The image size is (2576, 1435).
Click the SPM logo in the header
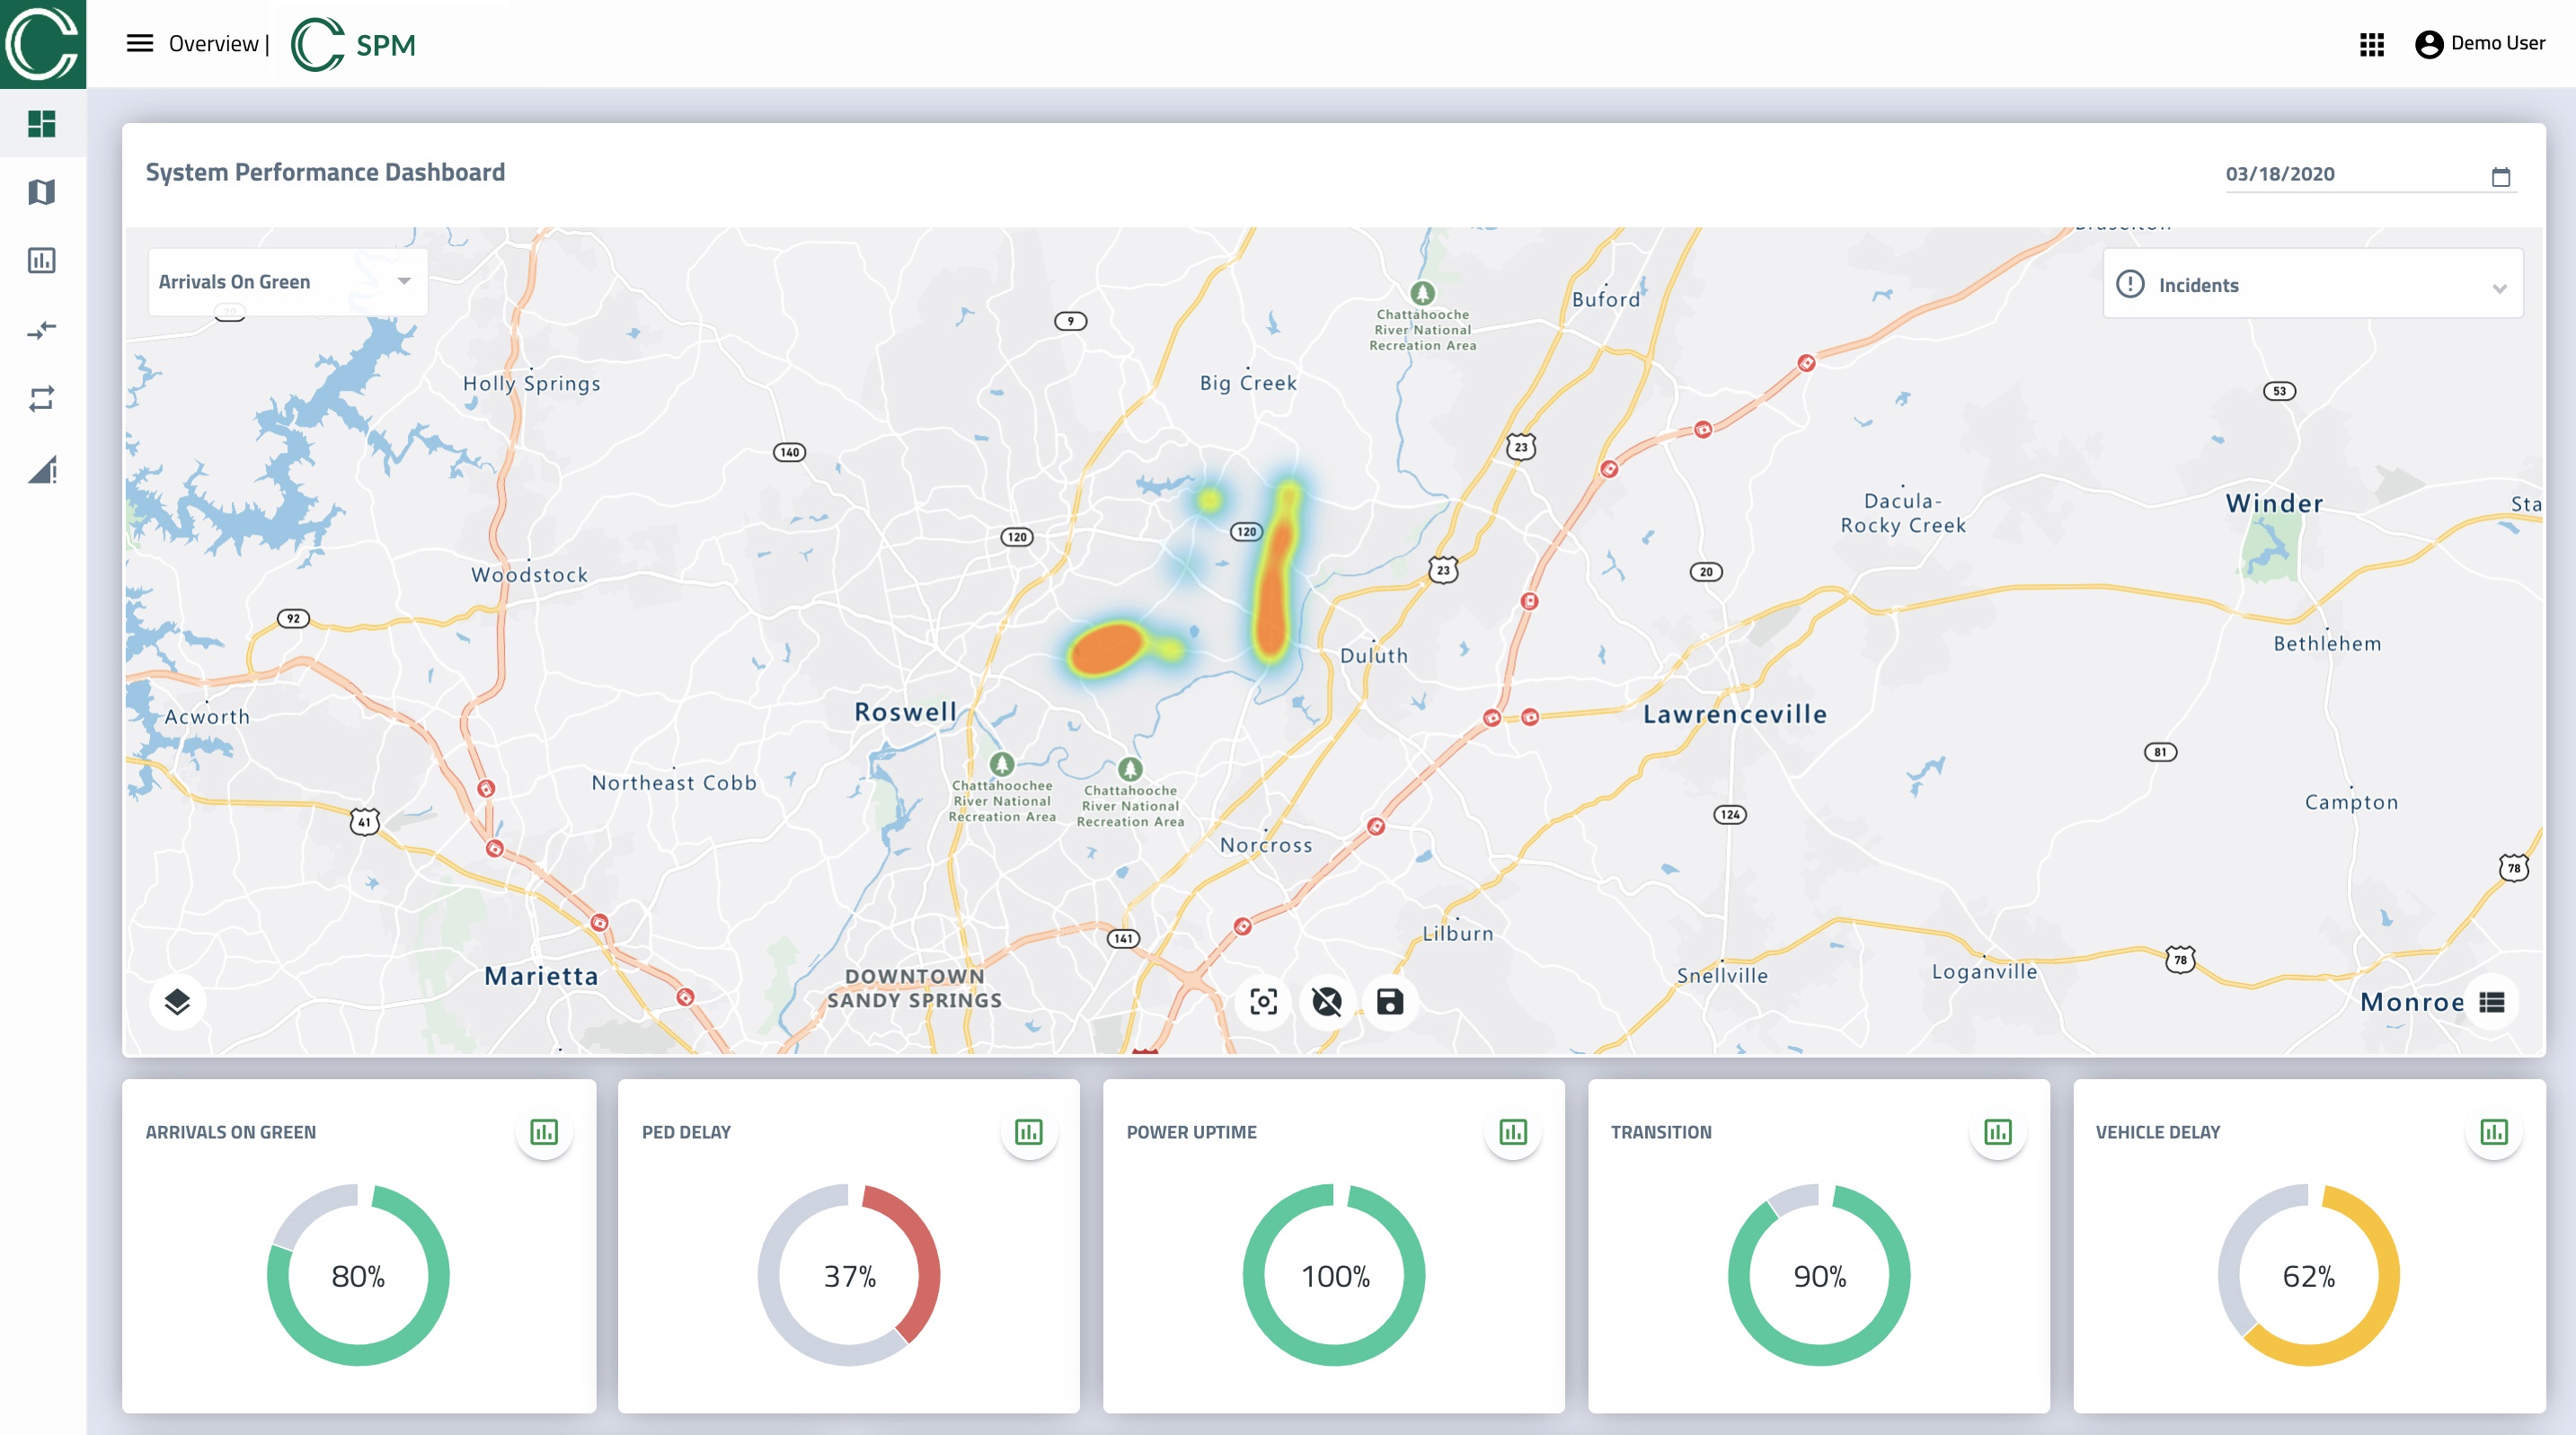pyautogui.click(x=354, y=44)
